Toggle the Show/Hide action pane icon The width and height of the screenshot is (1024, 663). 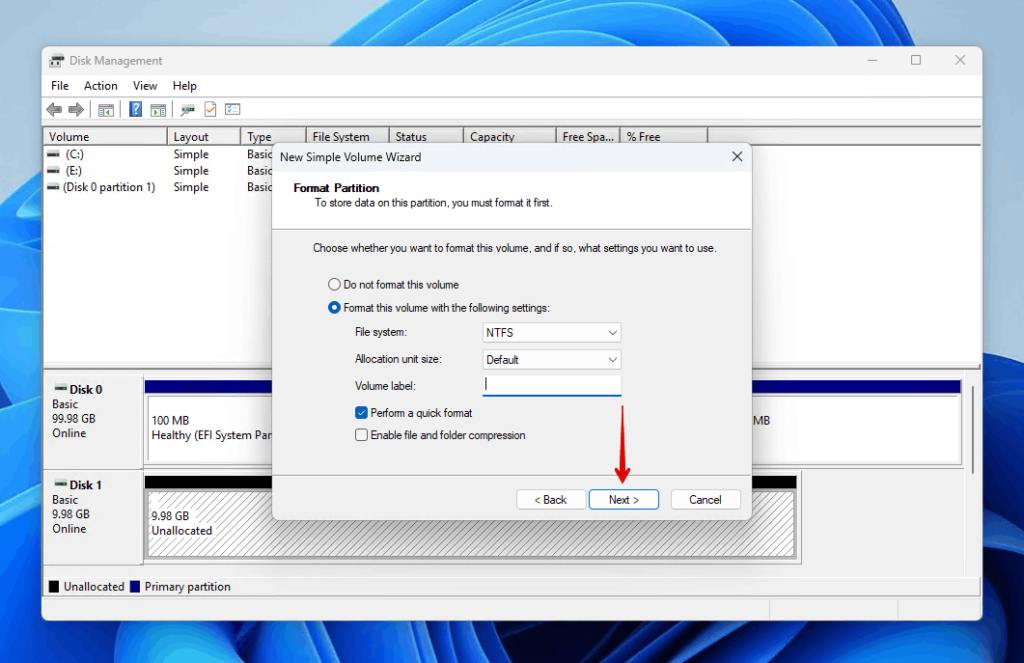(158, 109)
